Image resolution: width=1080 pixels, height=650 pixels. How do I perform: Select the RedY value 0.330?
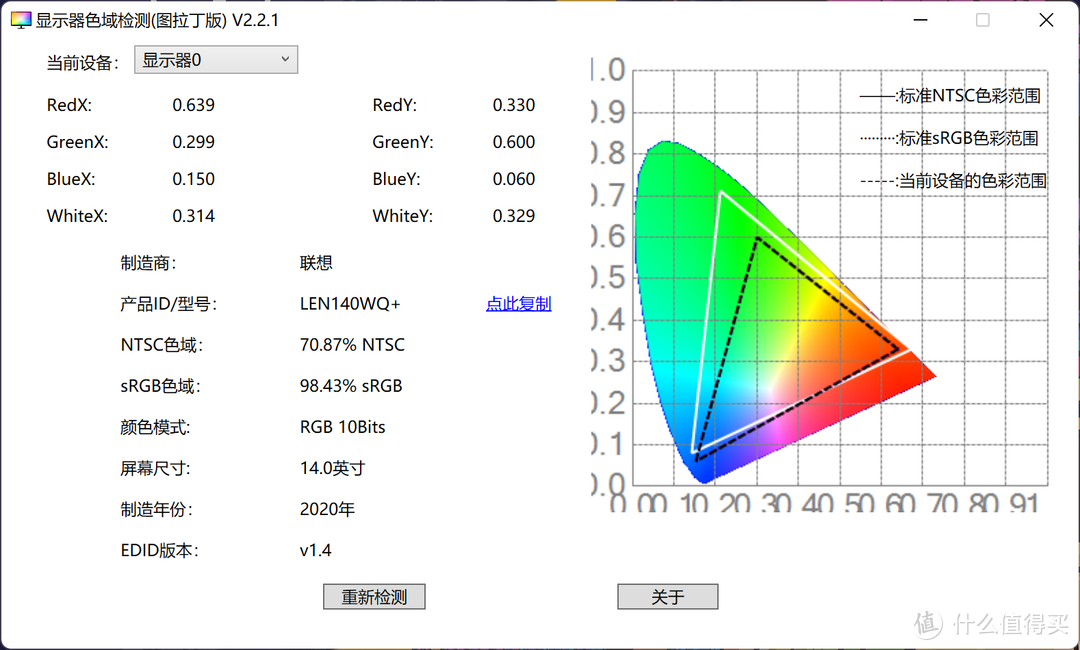514,105
